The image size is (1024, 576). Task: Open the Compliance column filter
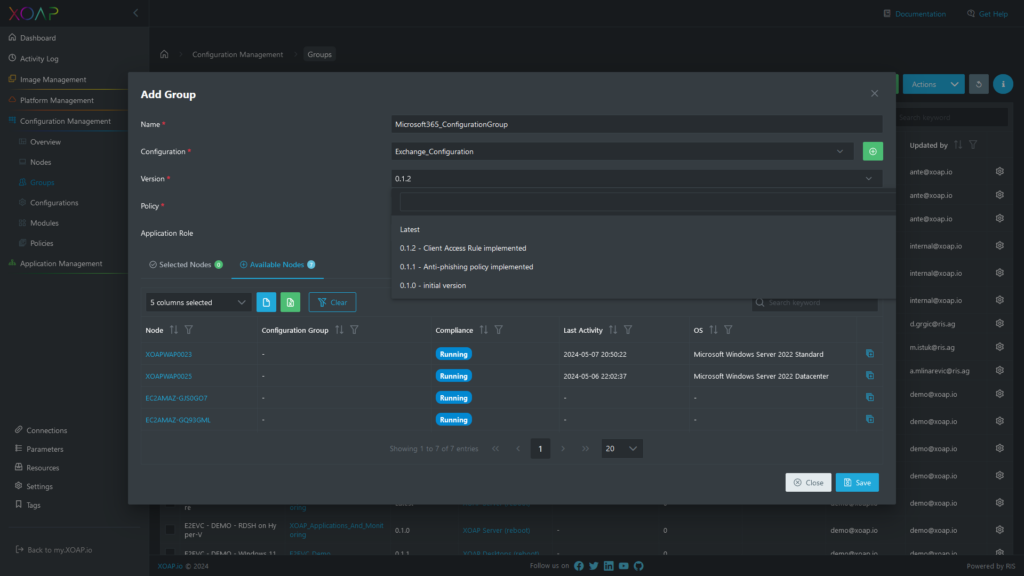pos(499,330)
